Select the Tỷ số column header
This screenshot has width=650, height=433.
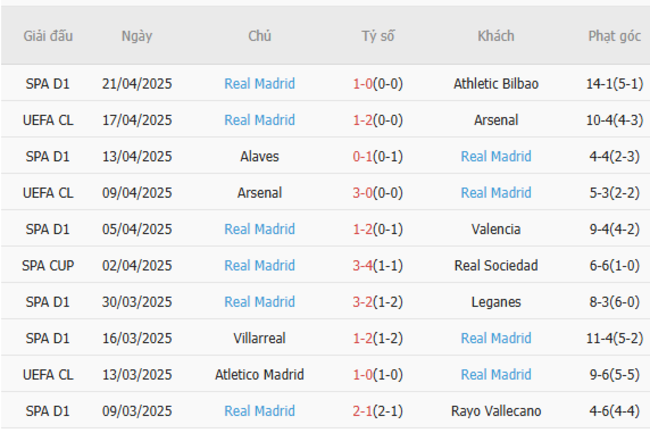pos(378,36)
